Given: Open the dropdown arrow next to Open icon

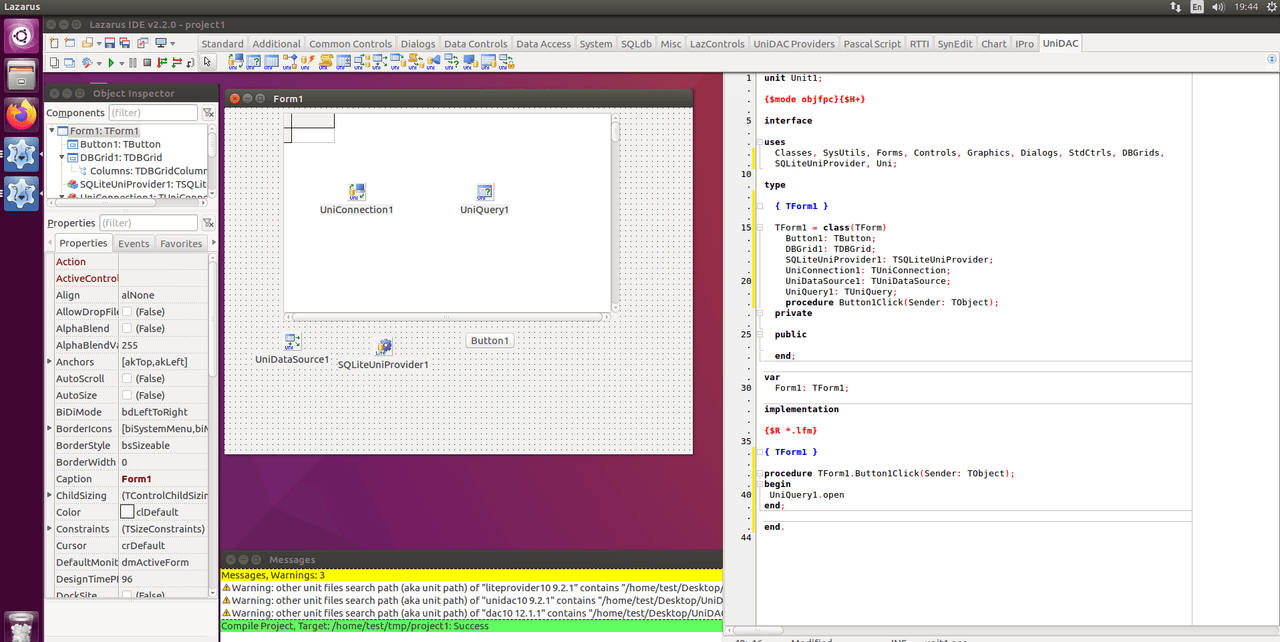Looking at the screenshot, I should pyautogui.click(x=99, y=44).
